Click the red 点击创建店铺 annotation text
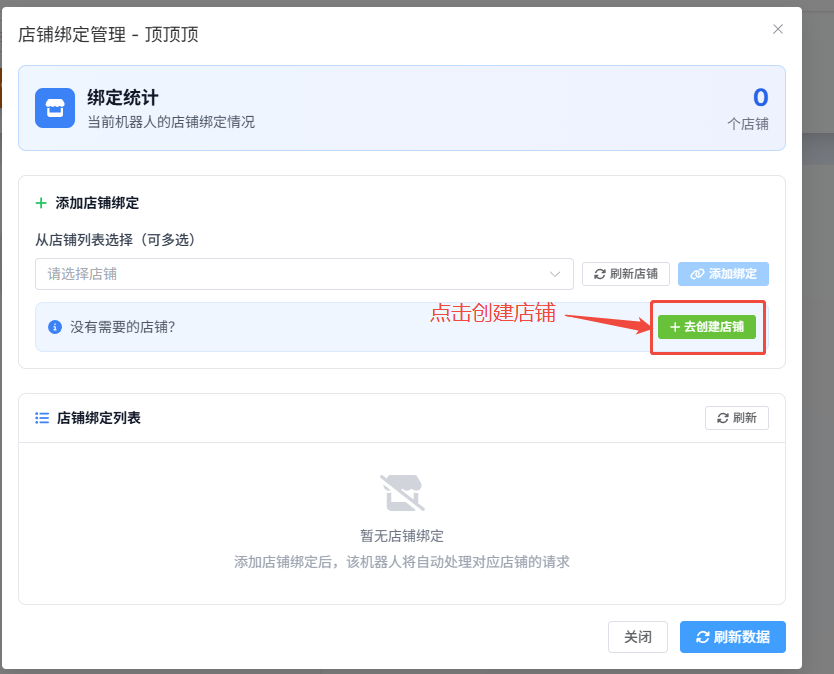Screen dimensions: 834x674 pyautogui.click(x=492, y=312)
